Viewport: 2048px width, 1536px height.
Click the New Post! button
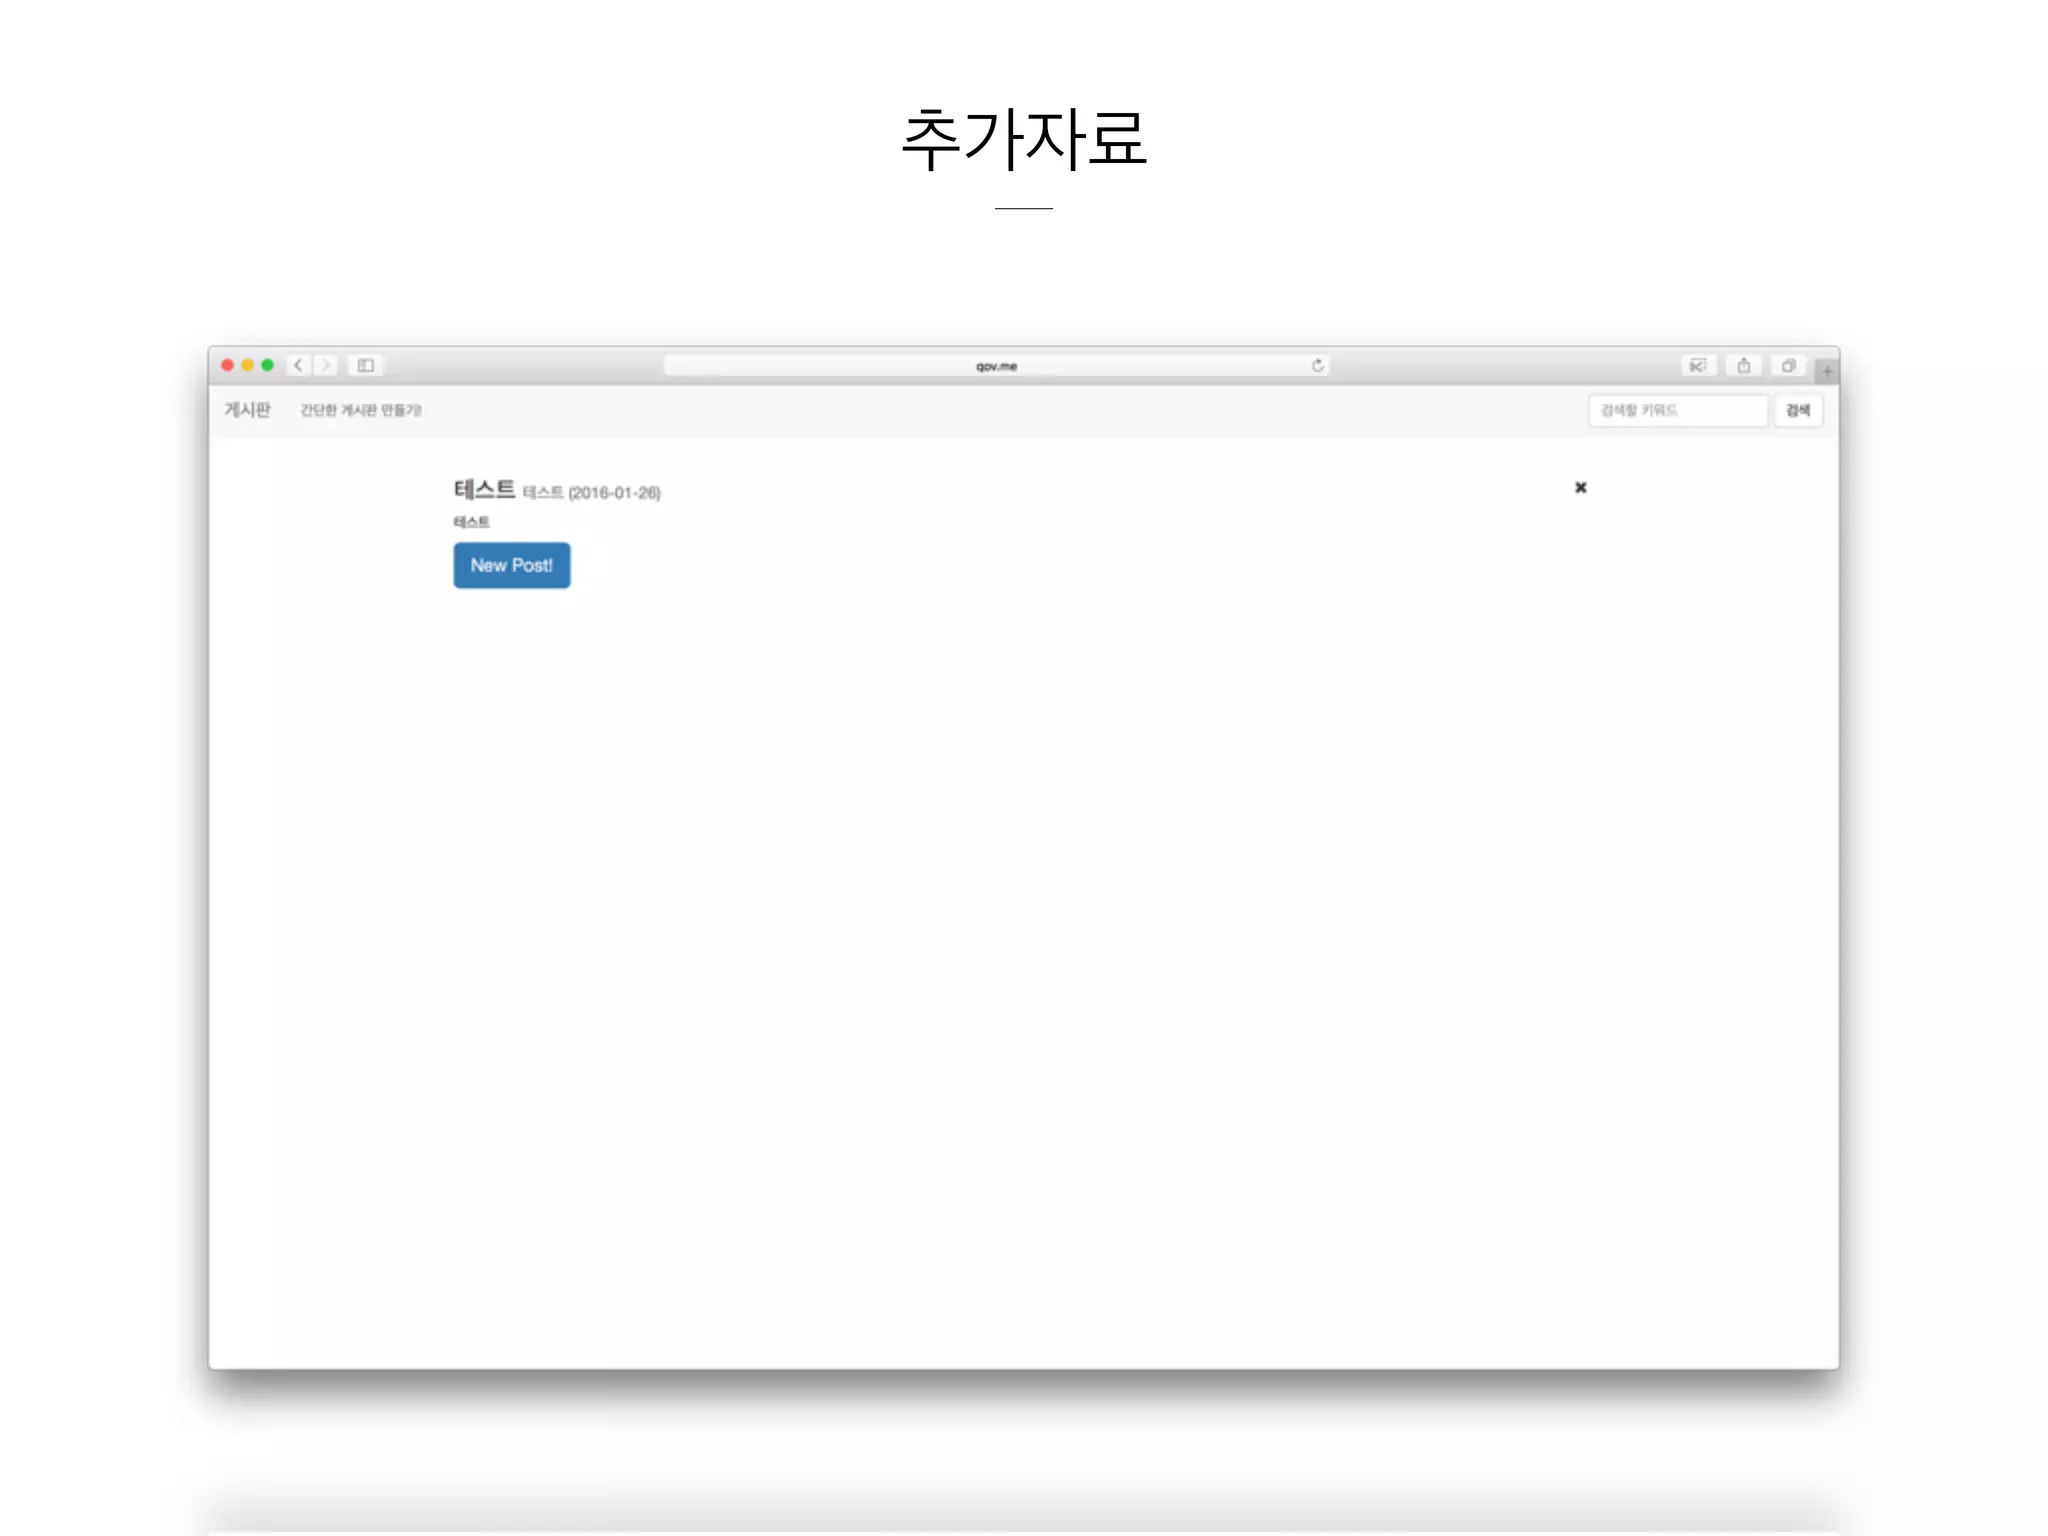coord(512,565)
